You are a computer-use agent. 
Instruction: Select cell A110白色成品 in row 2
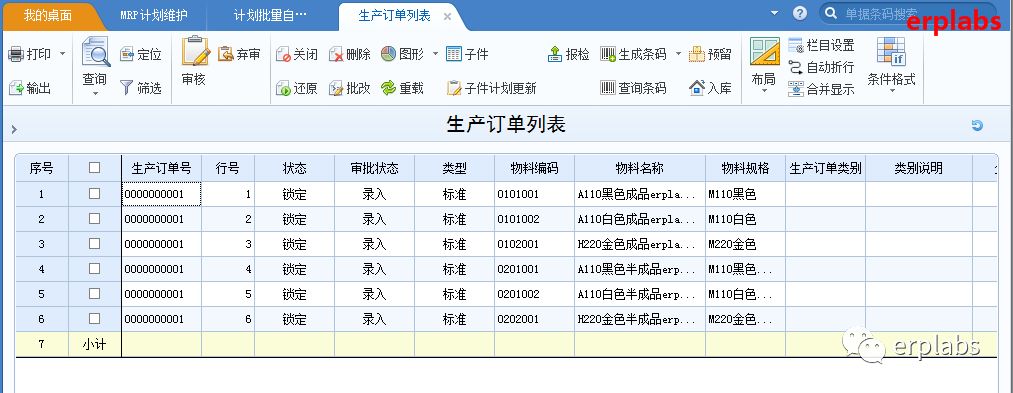640,219
